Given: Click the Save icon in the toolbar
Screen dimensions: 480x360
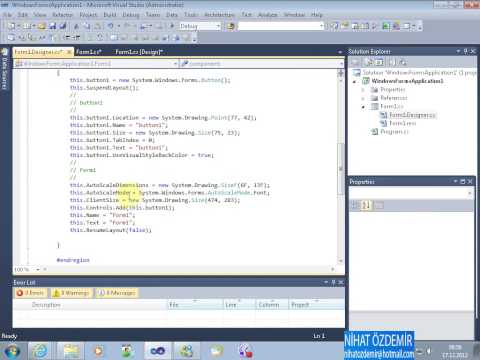Looking at the screenshot, I should [52, 26].
